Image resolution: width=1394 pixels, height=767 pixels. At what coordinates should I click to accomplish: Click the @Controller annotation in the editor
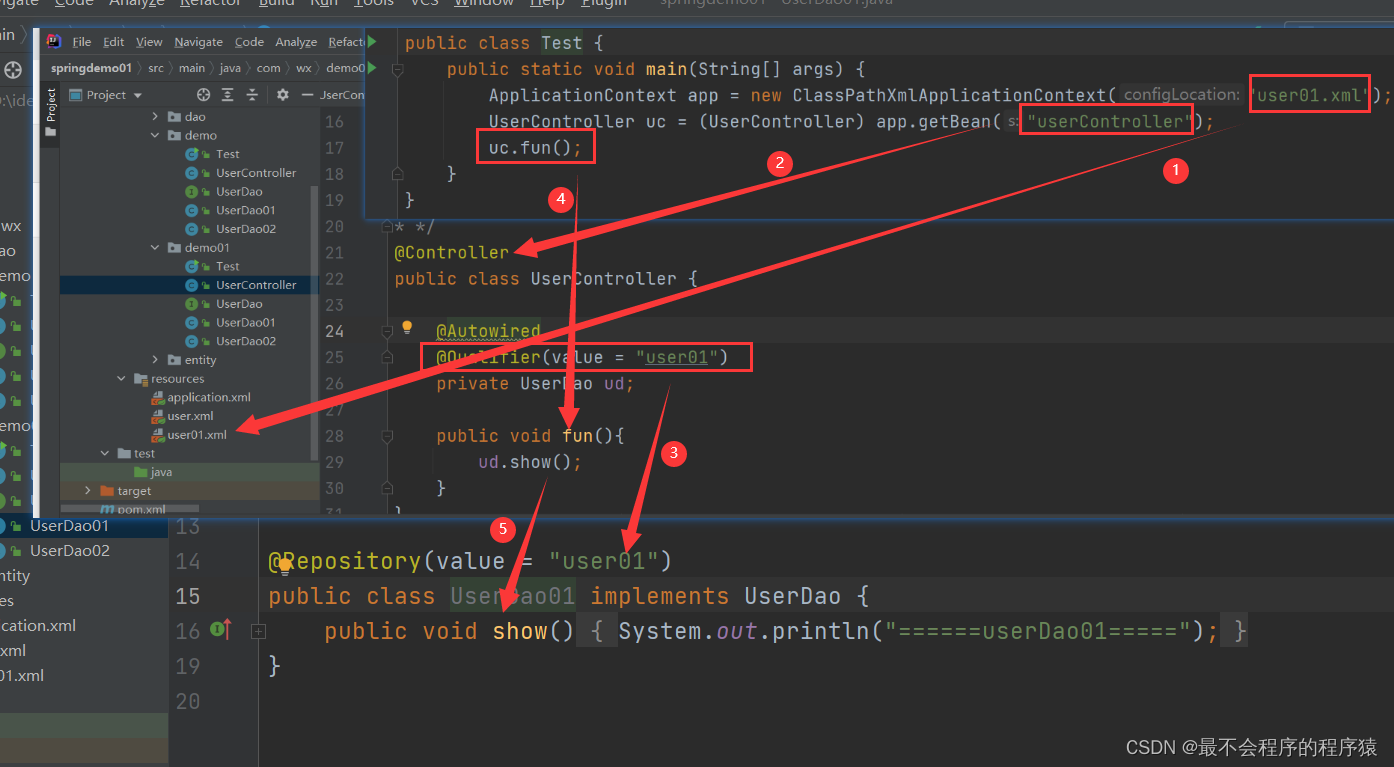451,252
